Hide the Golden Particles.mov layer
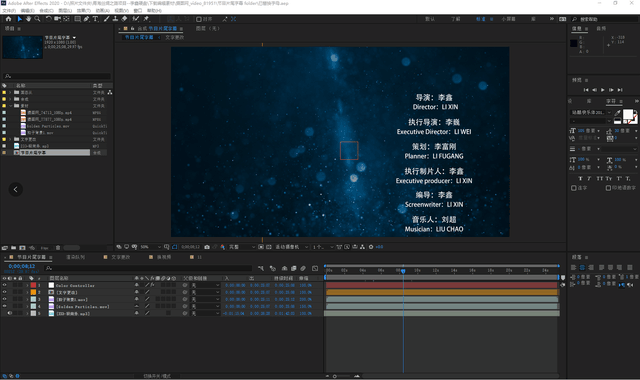Screen dimensions: 640x380 click(x=4, y=306)
